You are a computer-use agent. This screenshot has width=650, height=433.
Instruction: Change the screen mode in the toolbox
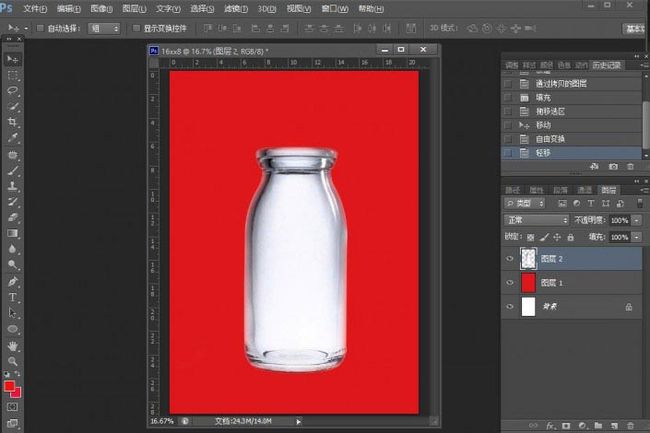click(12, 423)
